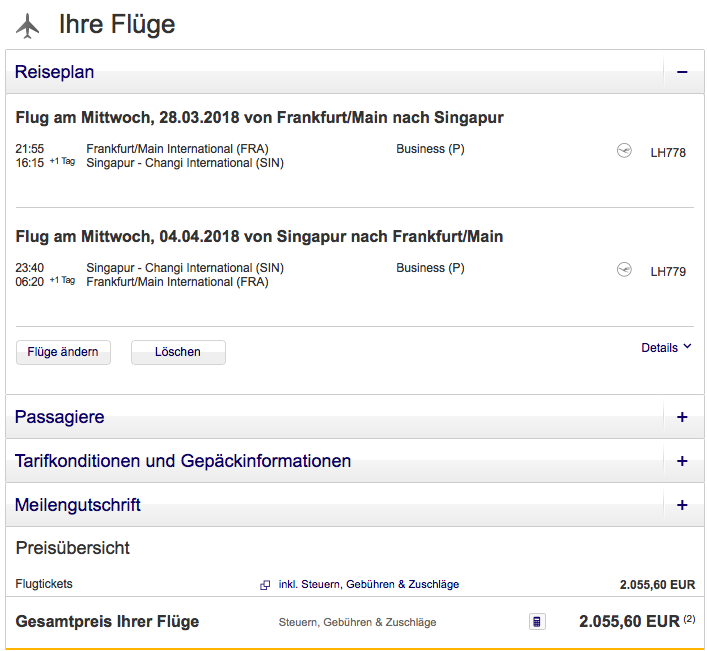The height and width of the screenshot is (651, 707).
Task: Click flight number LH778
Action: [668, 153]
